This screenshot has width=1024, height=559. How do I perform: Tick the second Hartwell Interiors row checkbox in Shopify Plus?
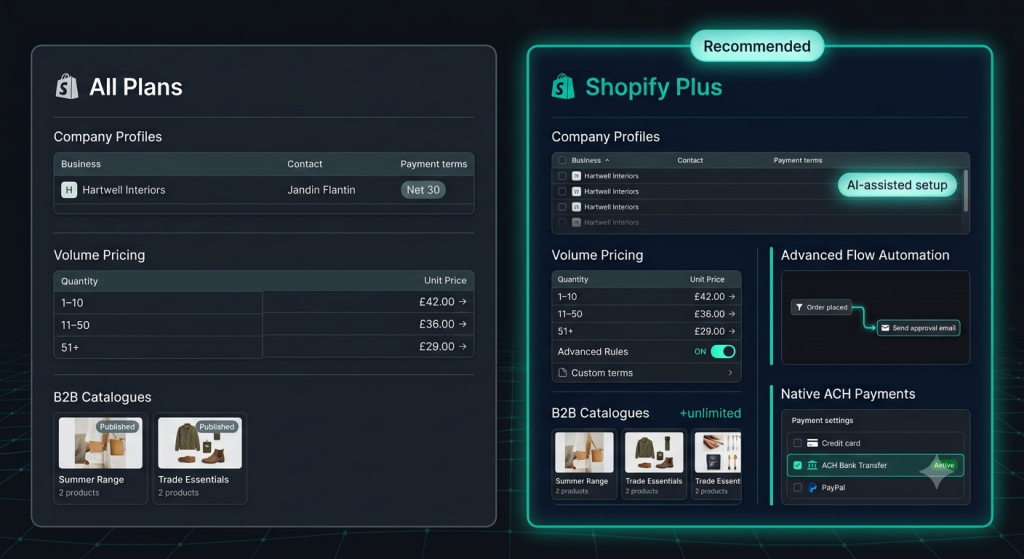(x=562, y=191)
